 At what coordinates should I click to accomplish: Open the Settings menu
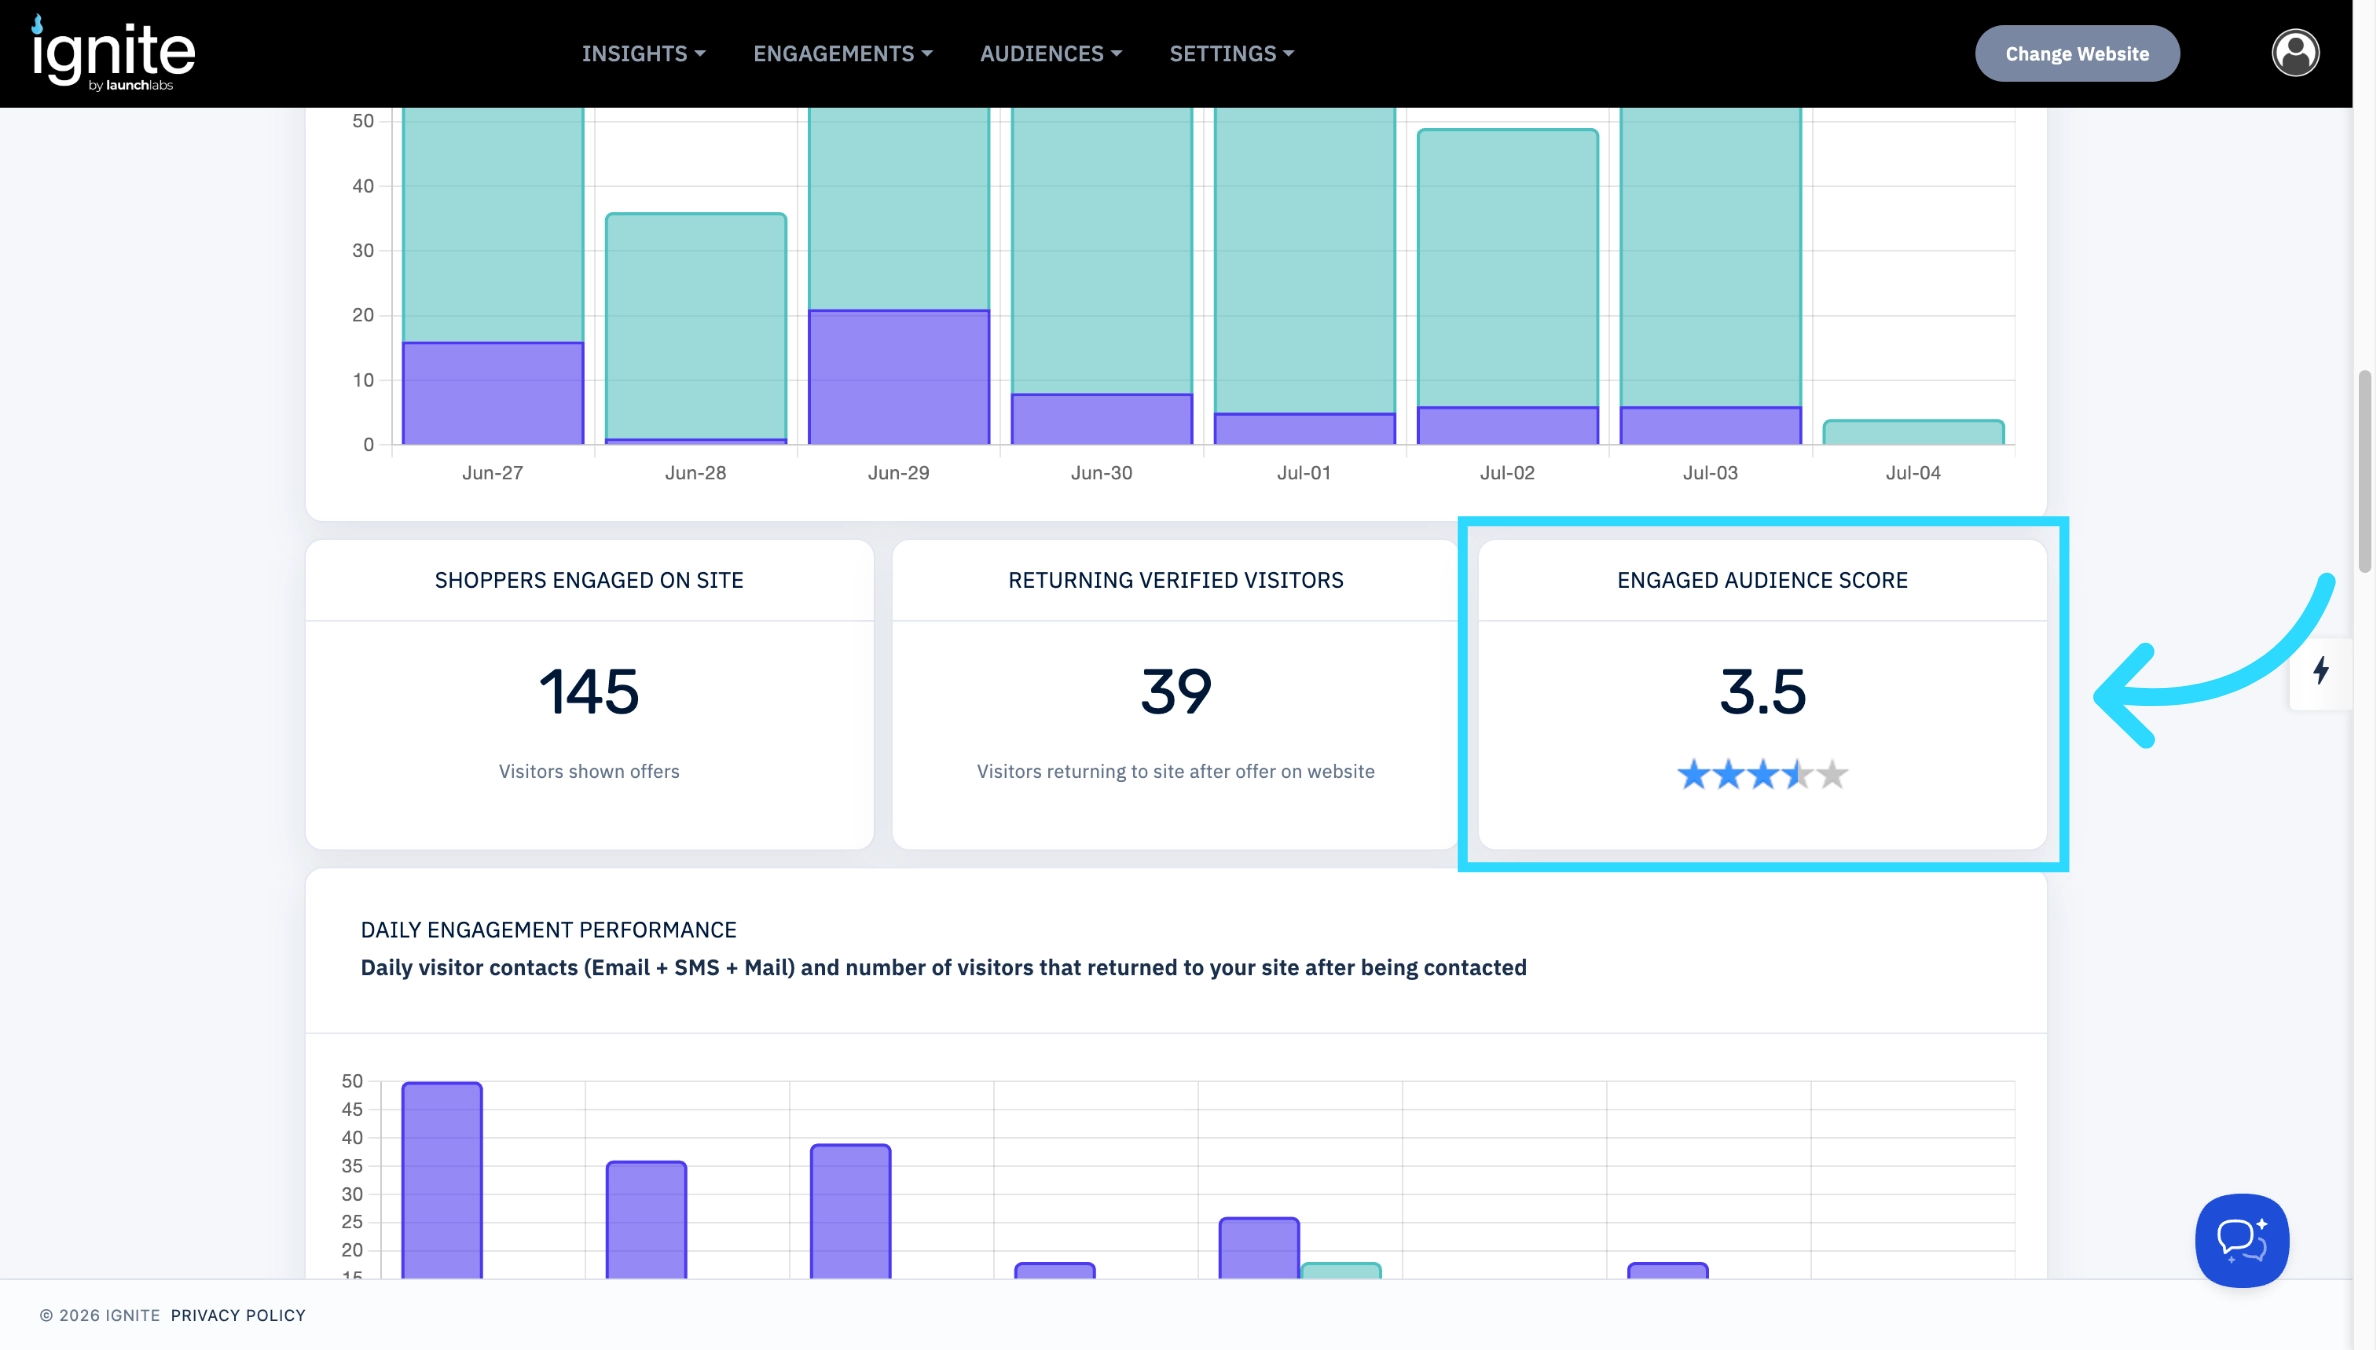click(x=1232, y=54)
